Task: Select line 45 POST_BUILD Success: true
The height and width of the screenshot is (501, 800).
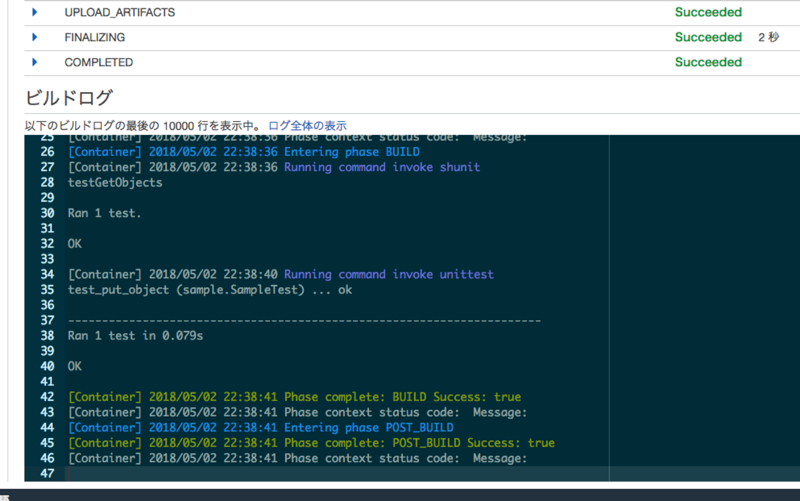Action: click(x=311, y=443)
